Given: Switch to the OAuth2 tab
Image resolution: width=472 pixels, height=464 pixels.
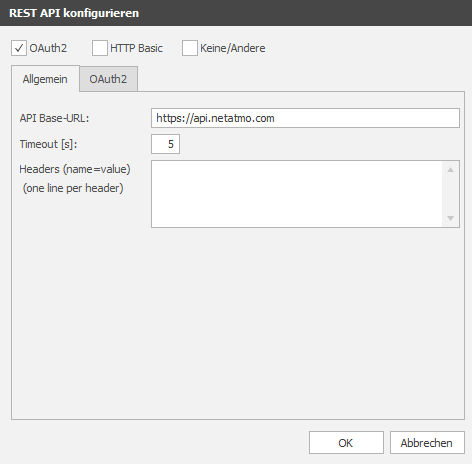Looking at the screenshot, I should tap(108, 79).
